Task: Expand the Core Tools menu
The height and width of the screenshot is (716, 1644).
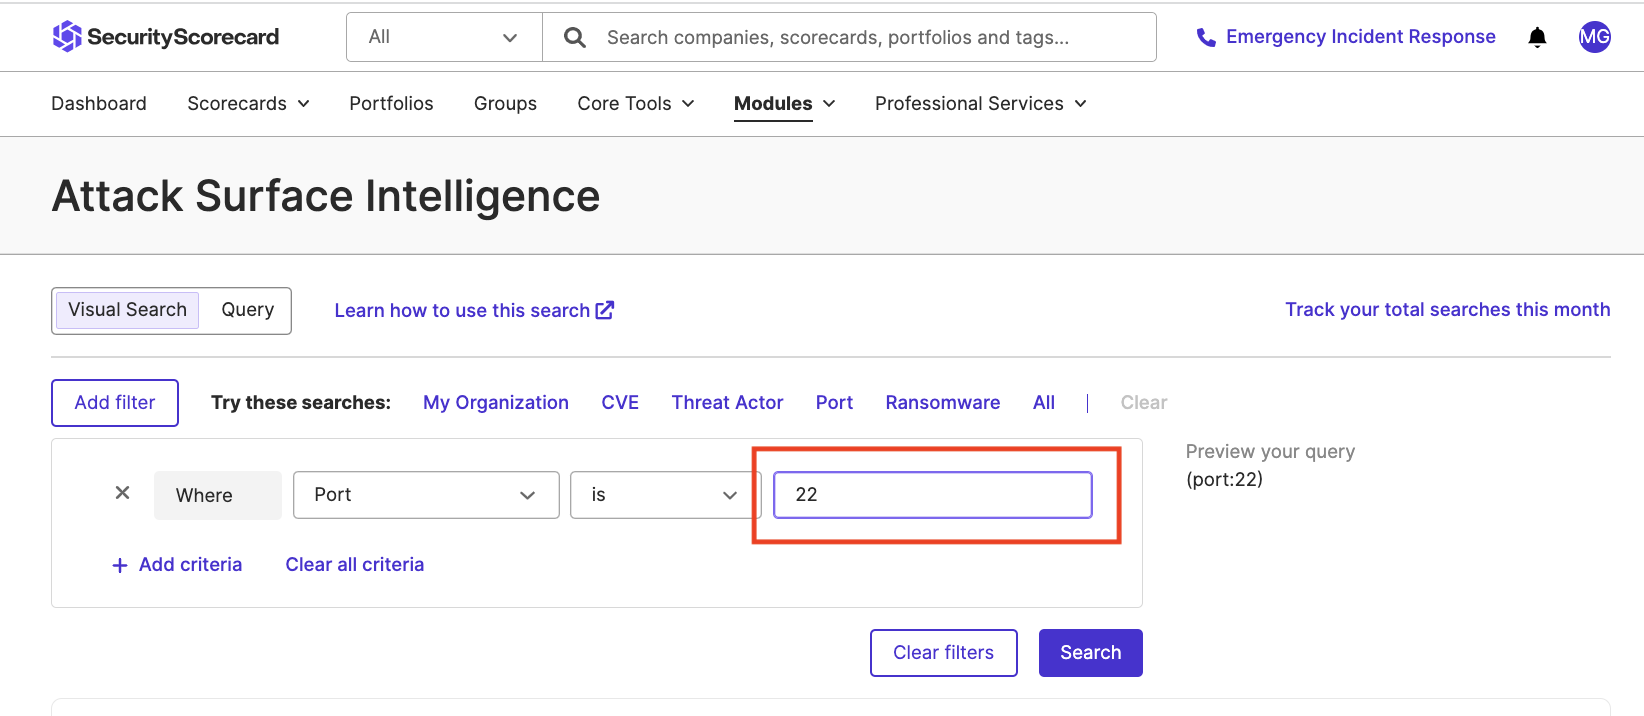Action: pos(635,103)
